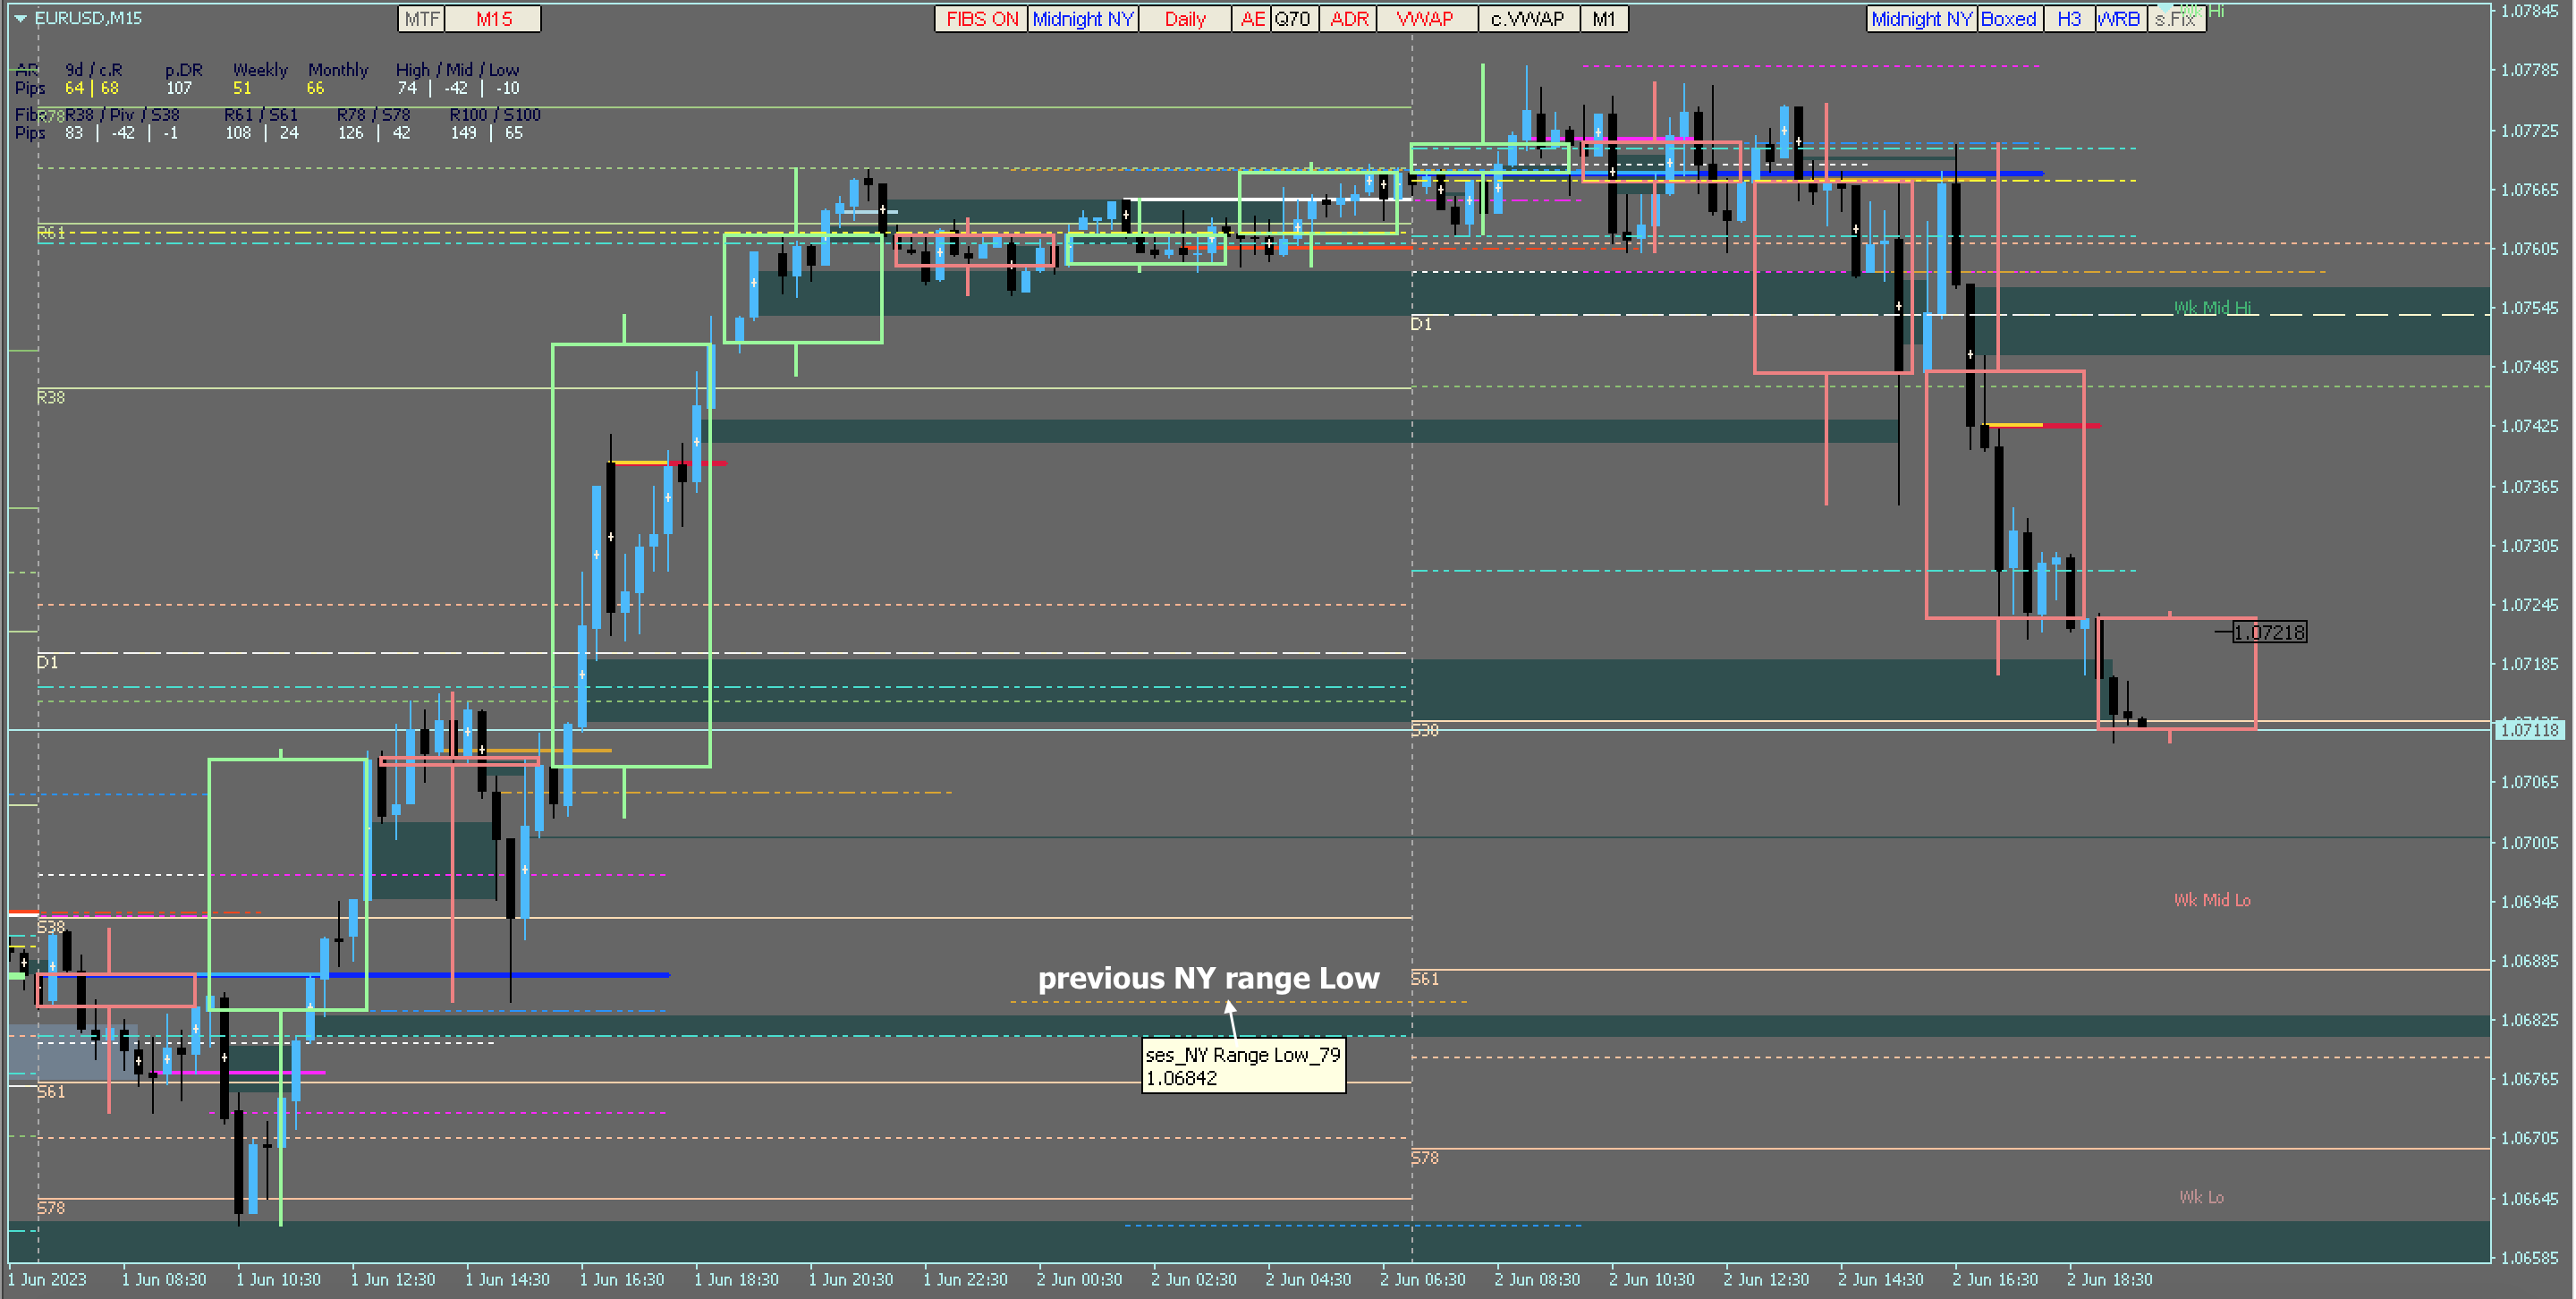2576x1299 pixels.
Task: Click the greyed s.Fix button
Action: click(2175, 19)
